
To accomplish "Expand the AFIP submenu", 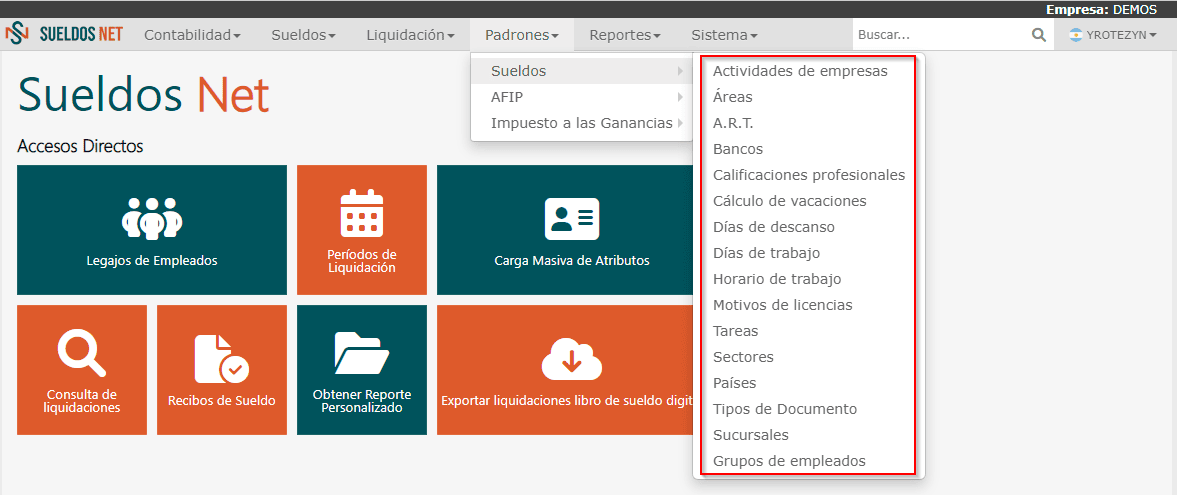I will (x=582, y=97).
